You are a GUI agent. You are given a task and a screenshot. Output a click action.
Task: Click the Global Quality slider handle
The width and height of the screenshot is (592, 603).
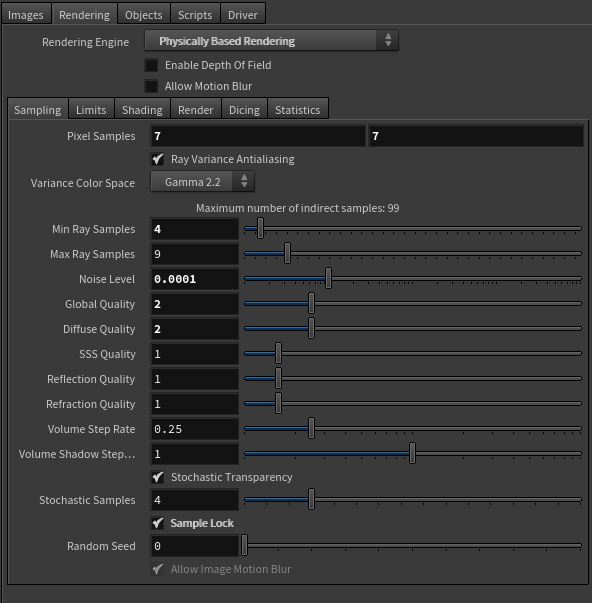312,303
